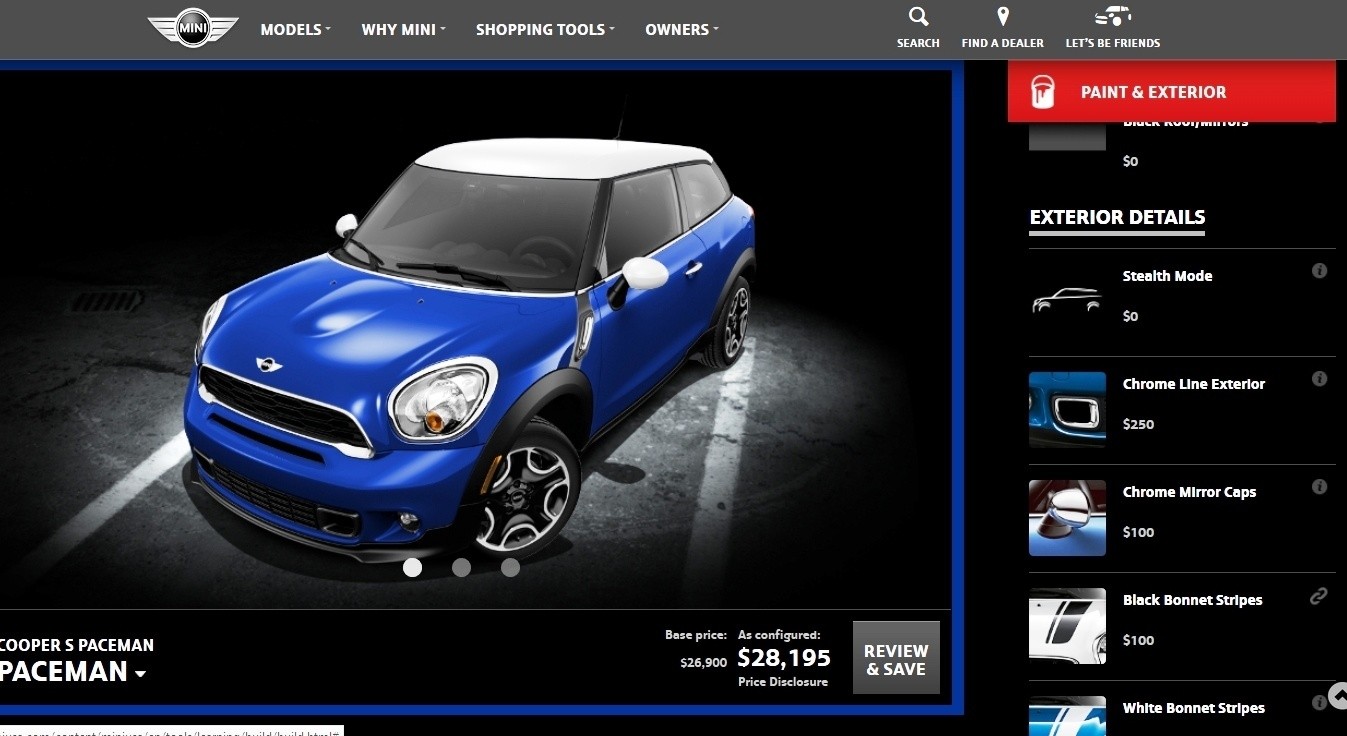Image resolution: width=1347 pixels, height=736 pixels.
Task: Click the White Bonnet Stripes label
Action: pos(1193,708)
